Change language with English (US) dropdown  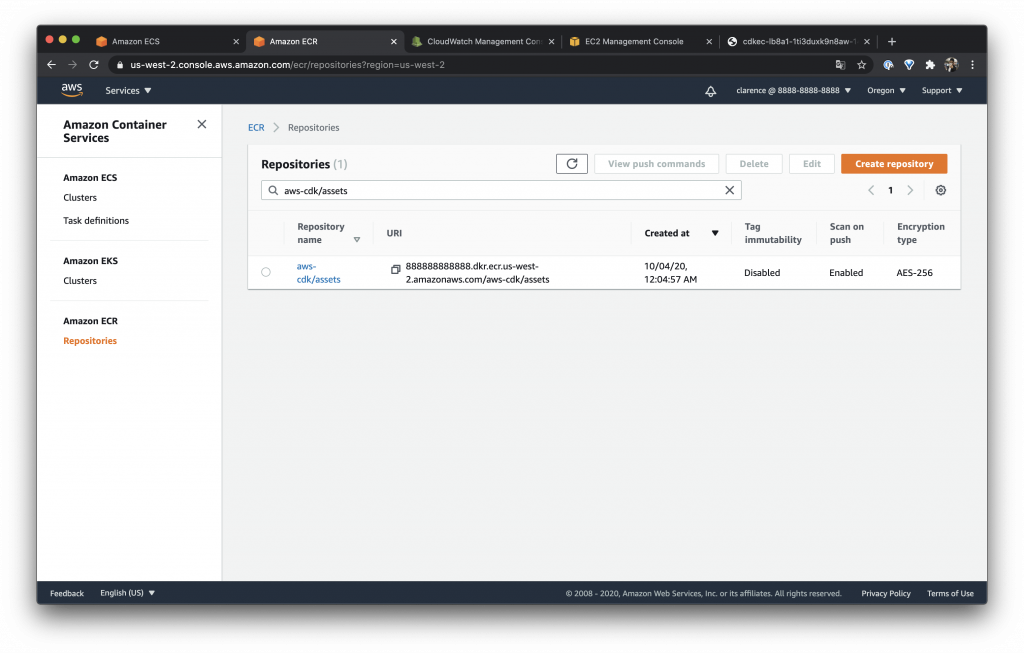click(127, 593)
